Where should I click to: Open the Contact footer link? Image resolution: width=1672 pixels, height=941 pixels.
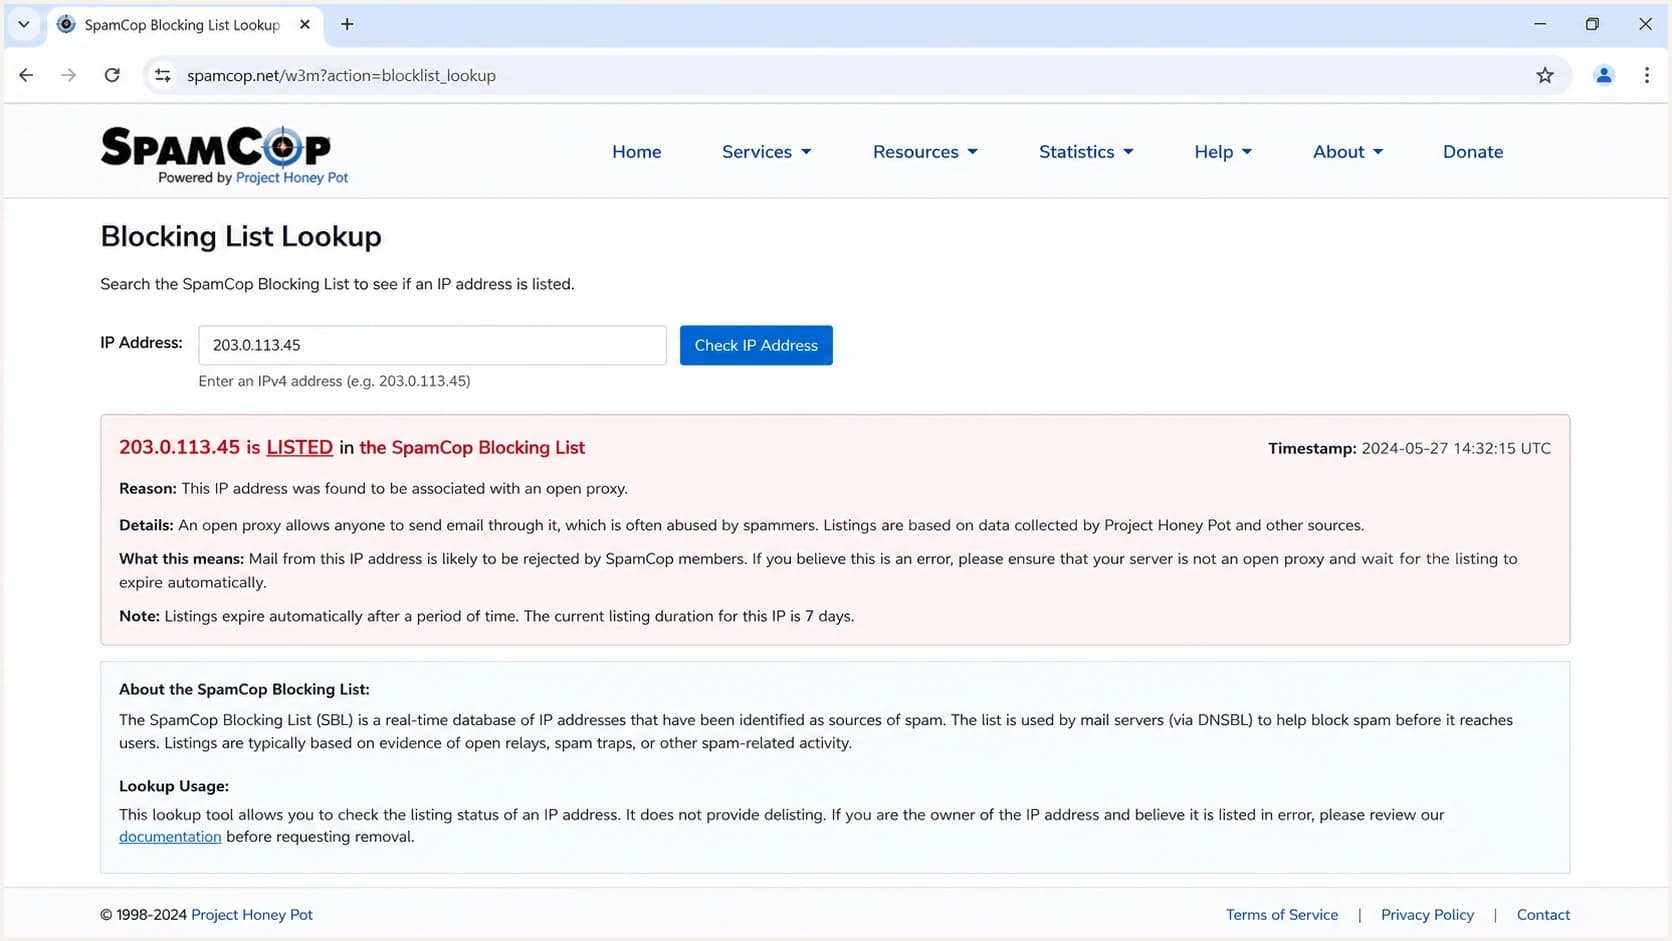pos(1543,915)
